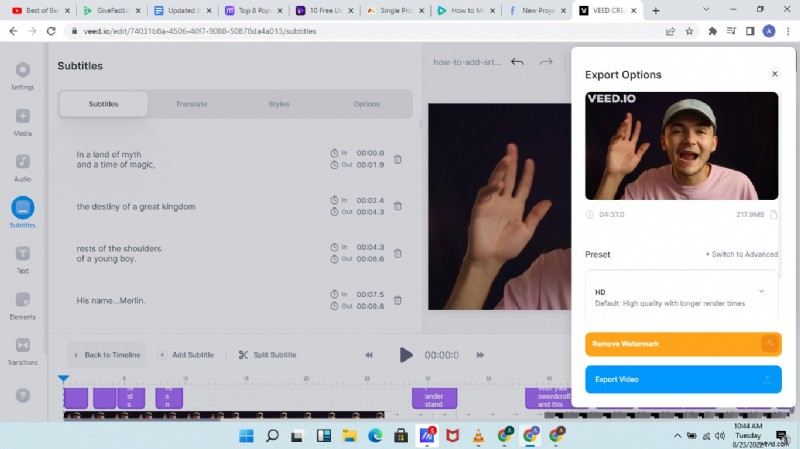Close the Export Options panel

click(774, 74)
